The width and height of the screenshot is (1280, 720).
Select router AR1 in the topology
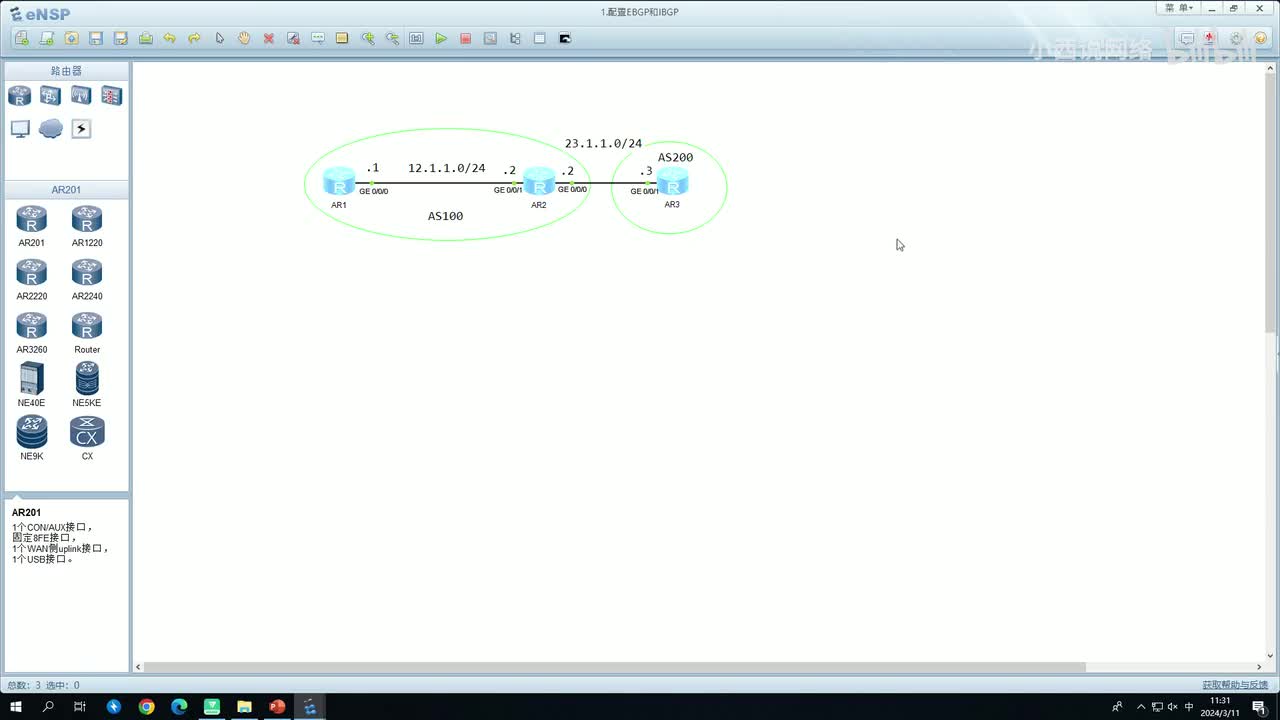pyautogui.click(x=339, y=182)
